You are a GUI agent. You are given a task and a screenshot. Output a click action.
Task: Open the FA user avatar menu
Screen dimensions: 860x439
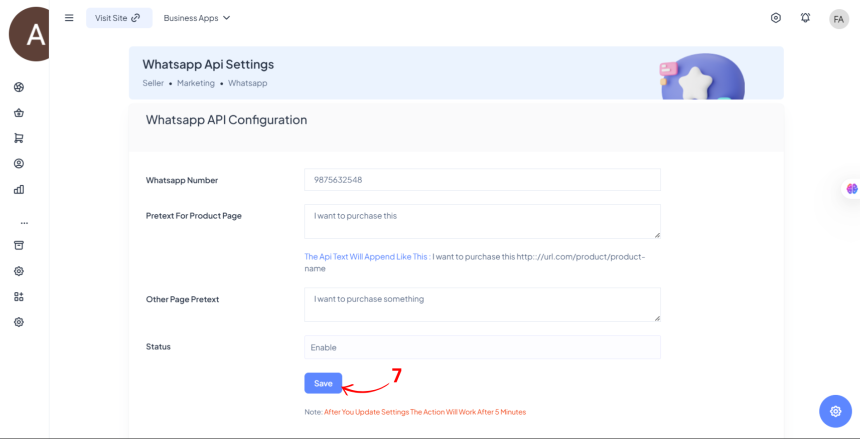[x=838, y=19]
